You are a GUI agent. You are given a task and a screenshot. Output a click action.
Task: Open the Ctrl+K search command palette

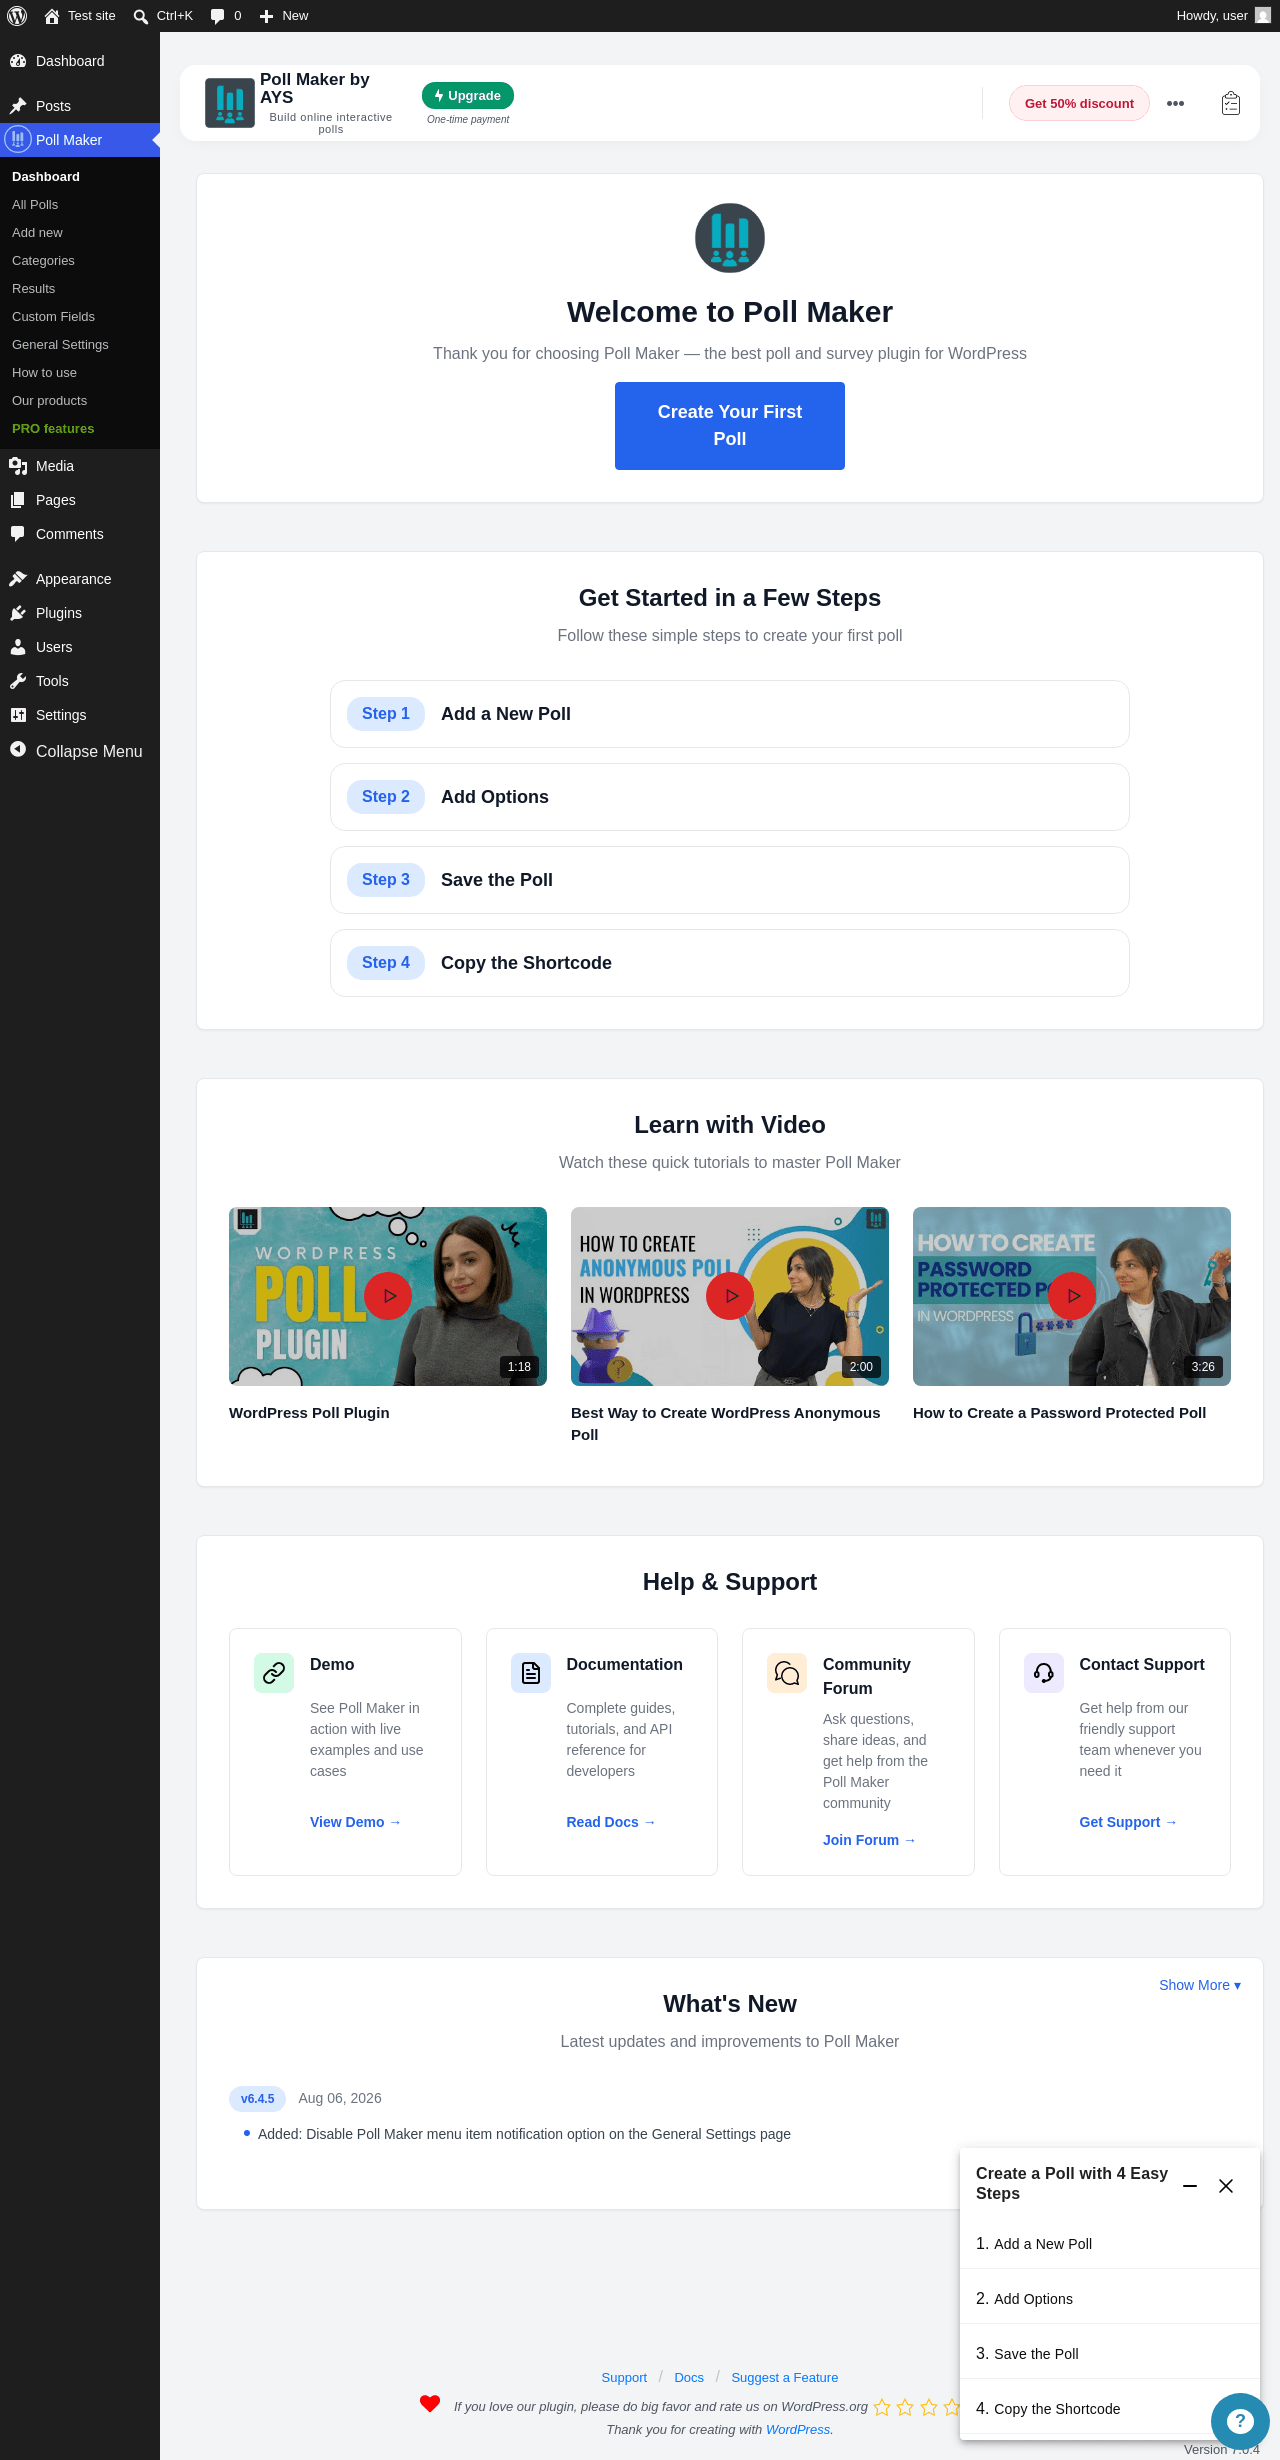point(163,16)
